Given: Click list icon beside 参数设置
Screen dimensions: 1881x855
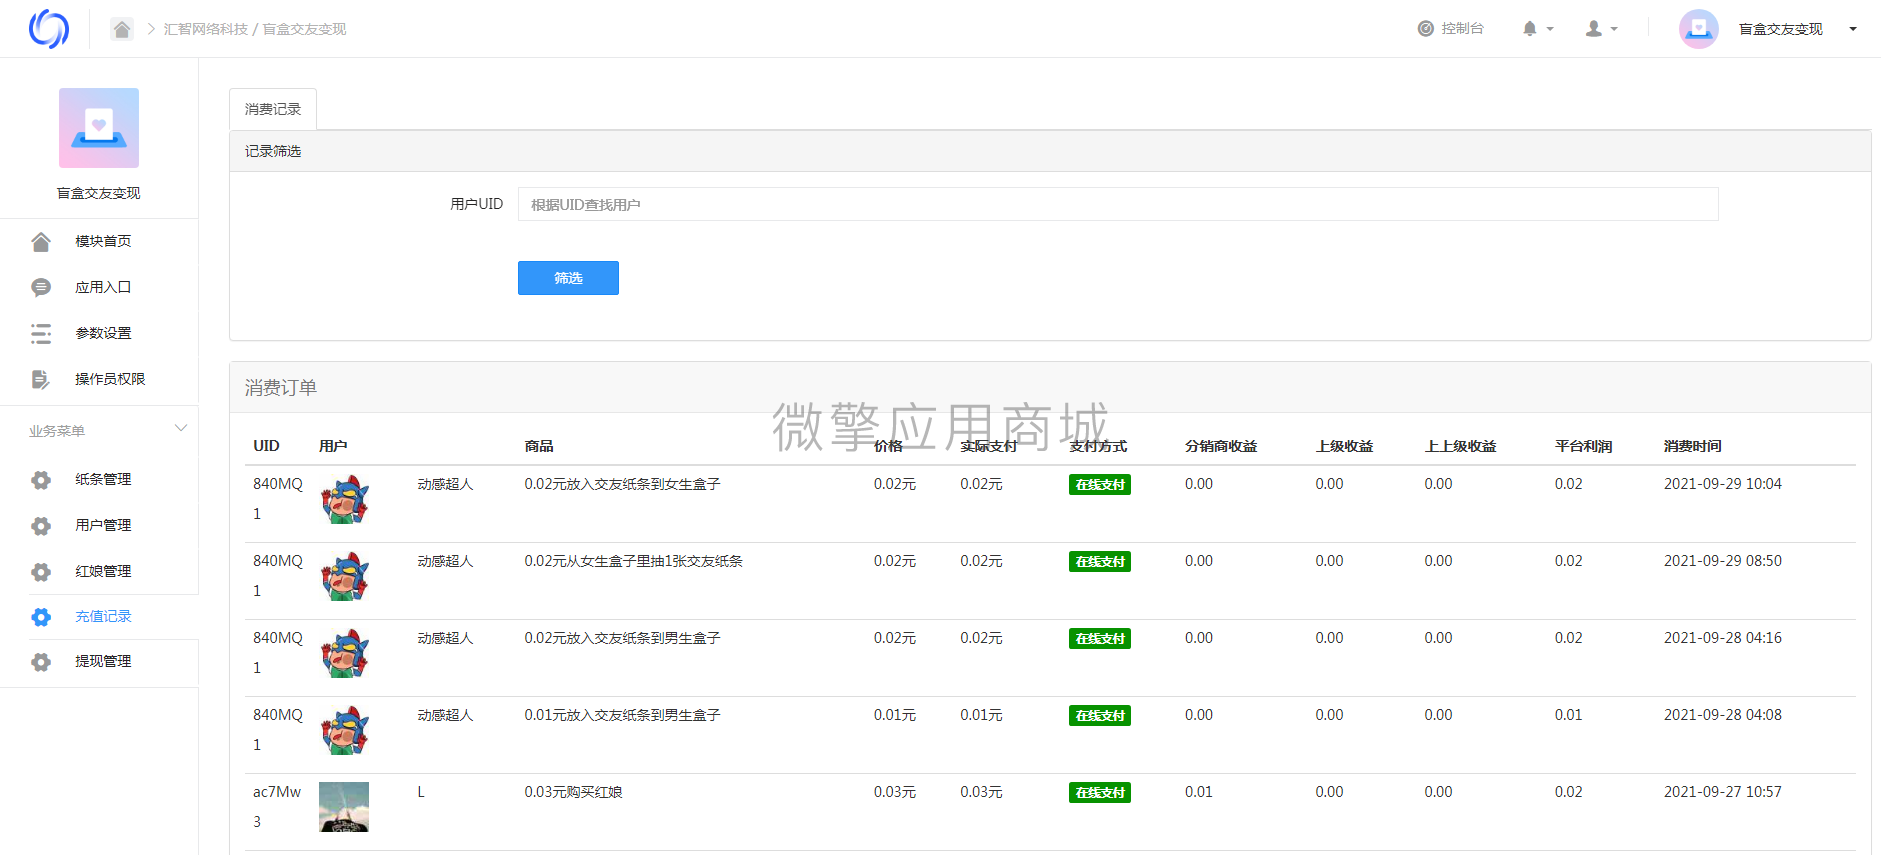Looking at the screenshot, I should pos(41,333).
